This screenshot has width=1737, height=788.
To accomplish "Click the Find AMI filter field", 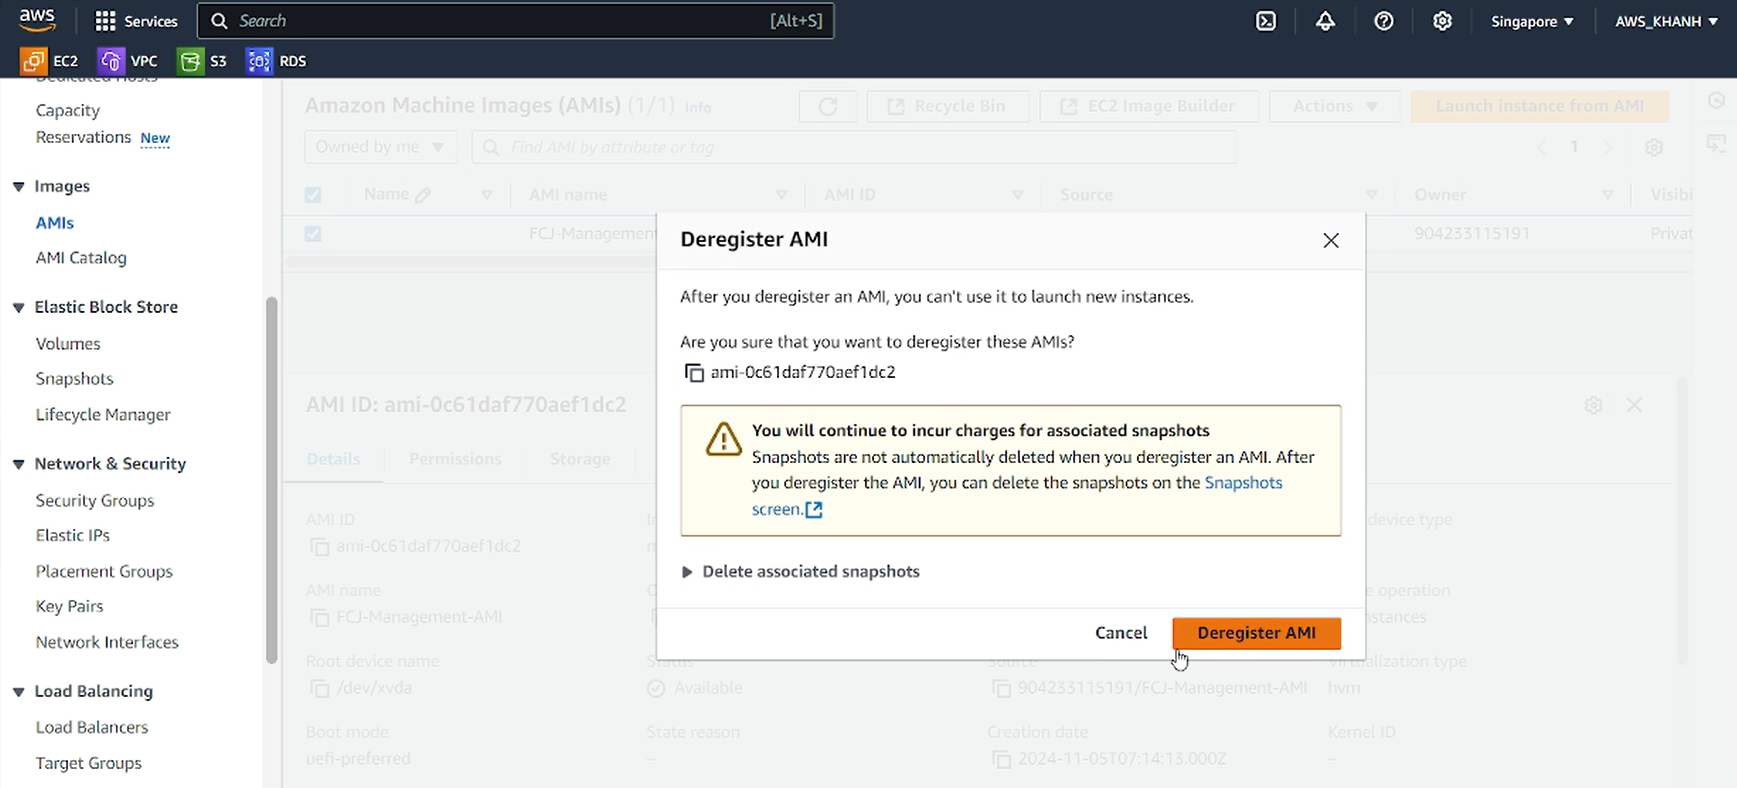I will (x=854, y=147).
